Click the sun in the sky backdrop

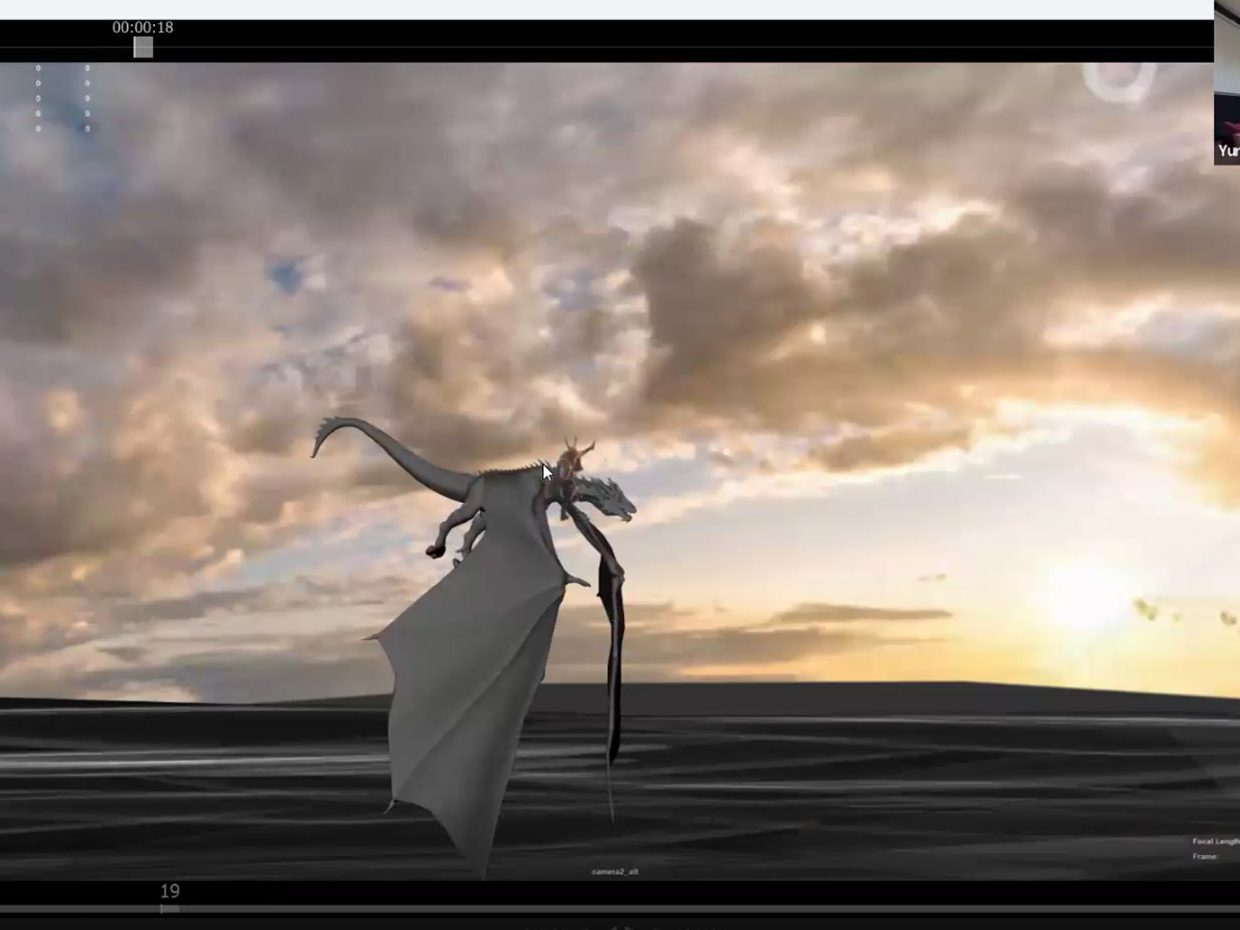[1085, 598]
